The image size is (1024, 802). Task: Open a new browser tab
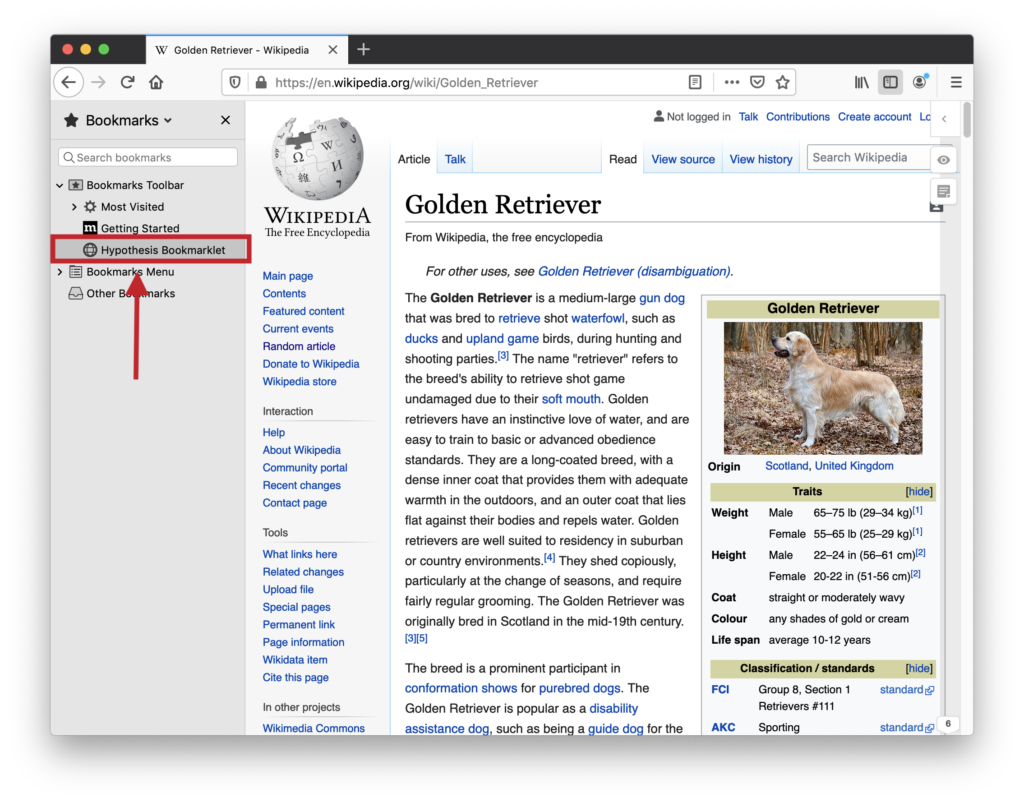364,50
